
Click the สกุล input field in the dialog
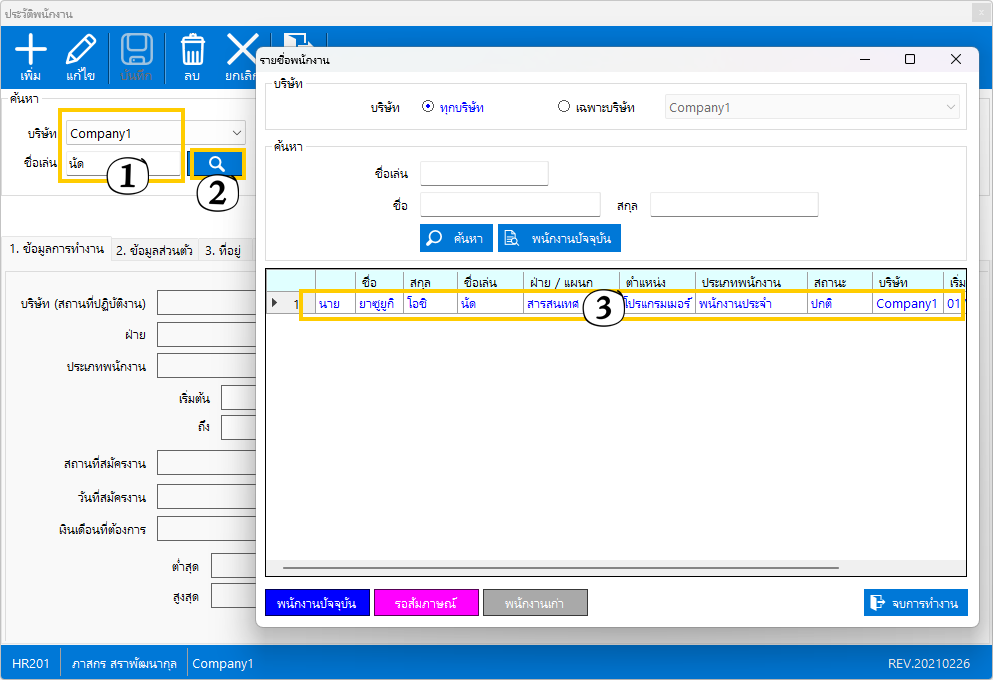(734, 205)
